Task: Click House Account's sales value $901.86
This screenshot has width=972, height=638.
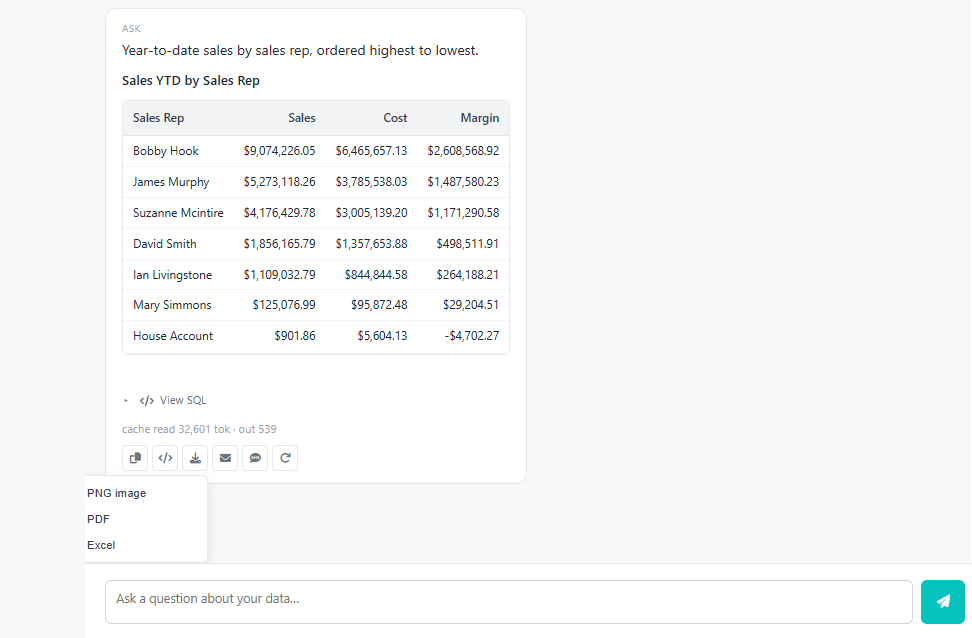Action: 295,336
